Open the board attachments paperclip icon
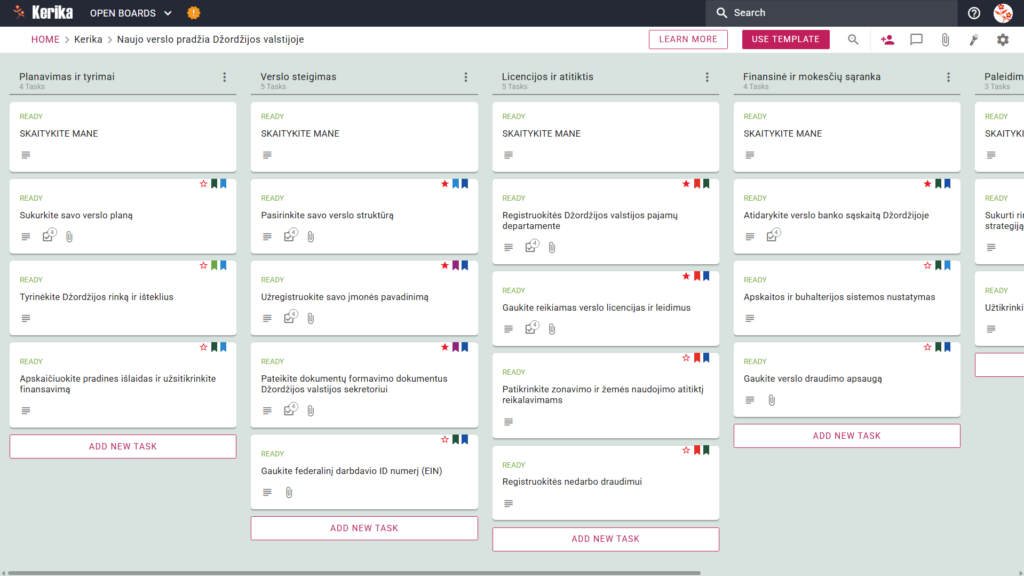1024x576 pixels. click(945, 40)
